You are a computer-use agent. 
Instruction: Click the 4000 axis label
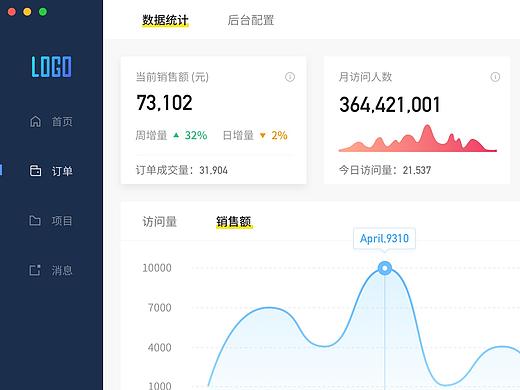[160, 348]
